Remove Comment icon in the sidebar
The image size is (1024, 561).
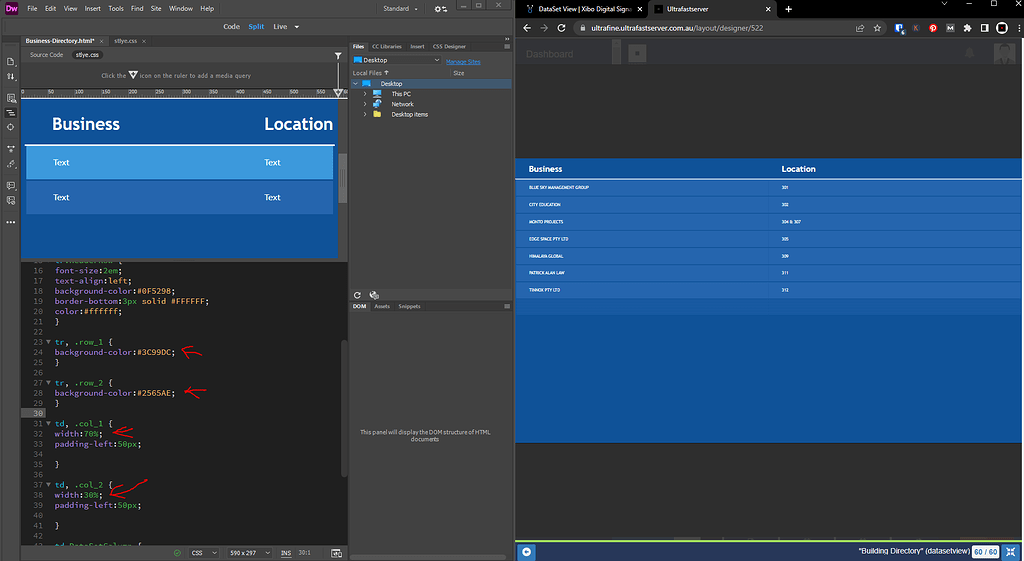pos(10,200)
